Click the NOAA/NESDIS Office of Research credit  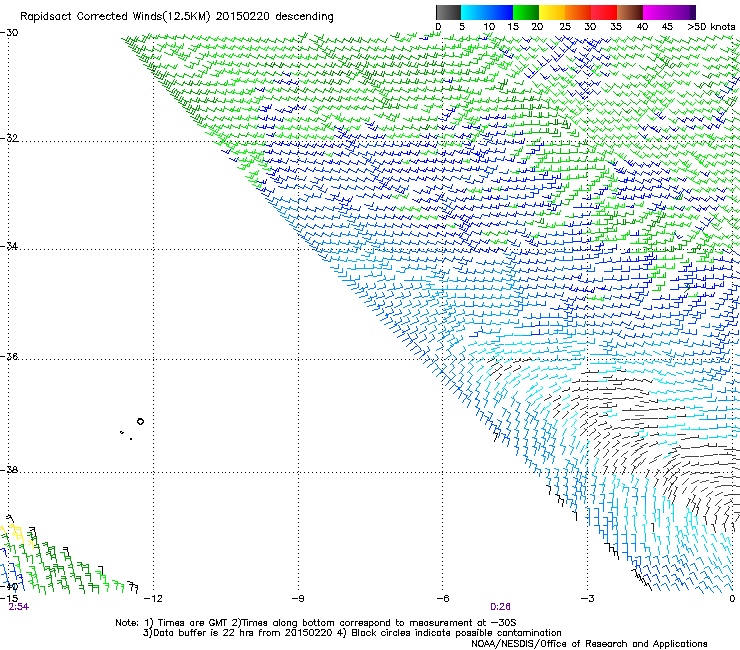589,643
